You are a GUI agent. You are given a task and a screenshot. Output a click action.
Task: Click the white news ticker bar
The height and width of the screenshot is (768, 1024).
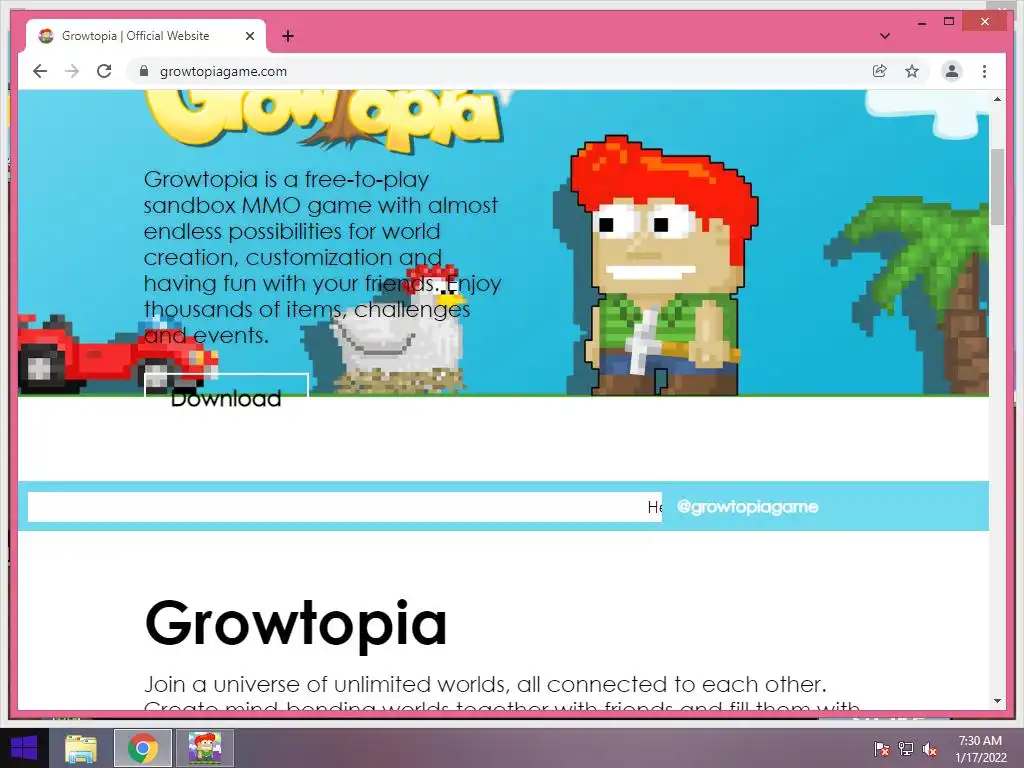(x=345, y=507)
